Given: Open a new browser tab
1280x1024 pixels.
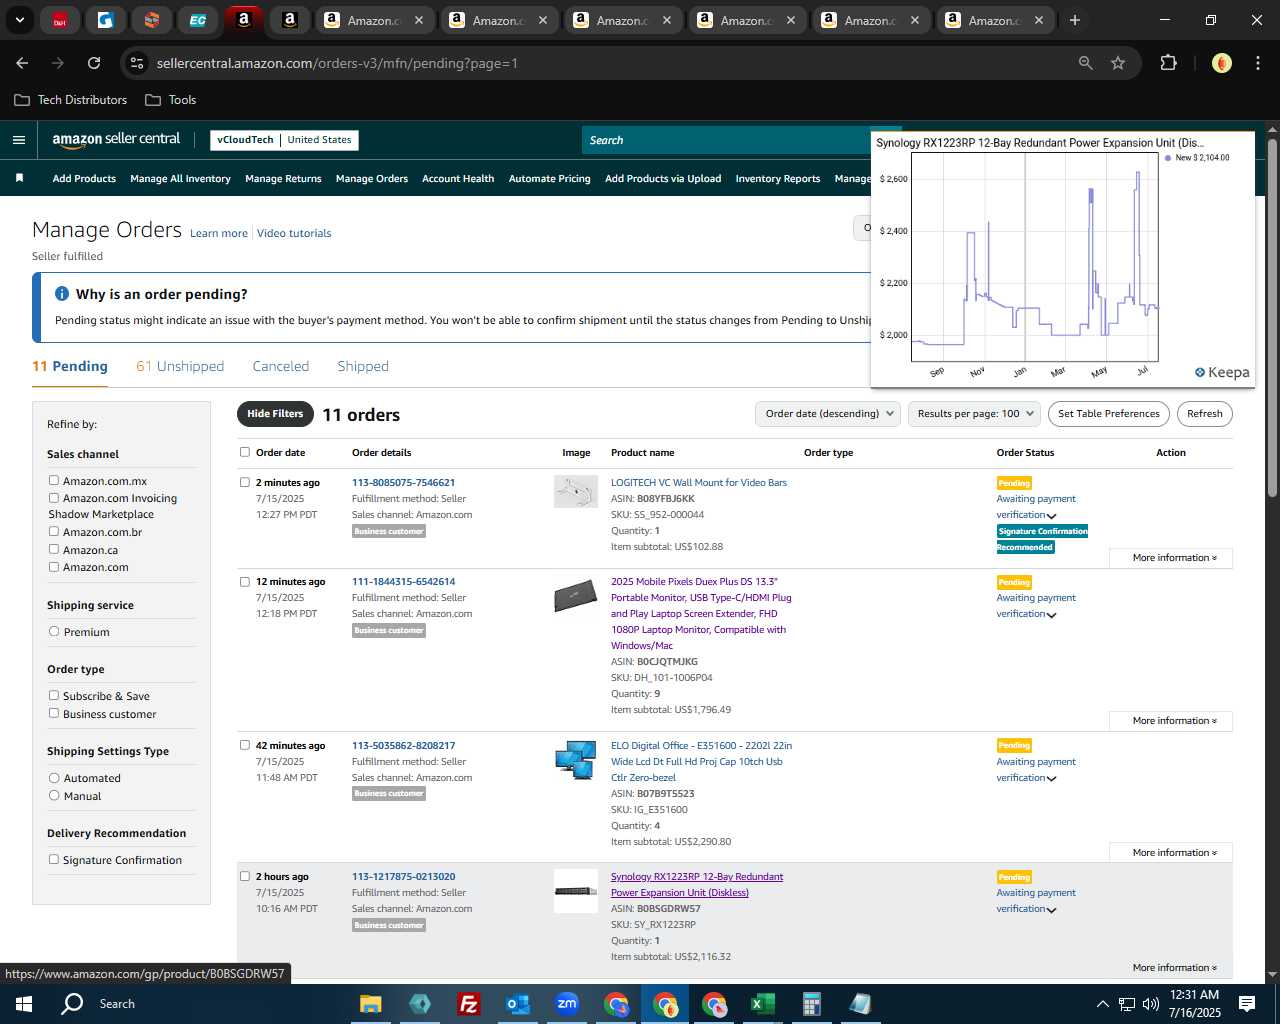Looking at the screenshot, I should tap(1075, 20).
